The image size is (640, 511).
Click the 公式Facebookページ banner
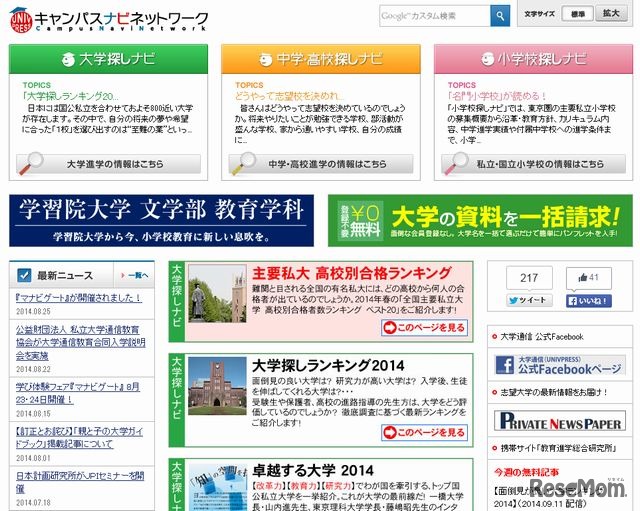pos(560,365)
